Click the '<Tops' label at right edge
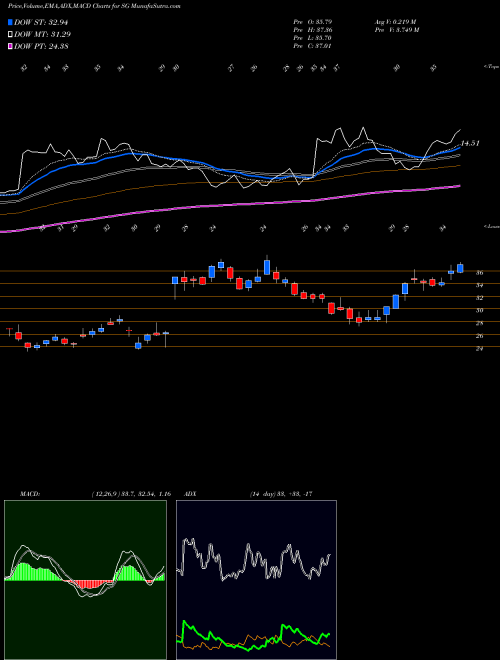This screenshot has height=660, width=500. 491,67
